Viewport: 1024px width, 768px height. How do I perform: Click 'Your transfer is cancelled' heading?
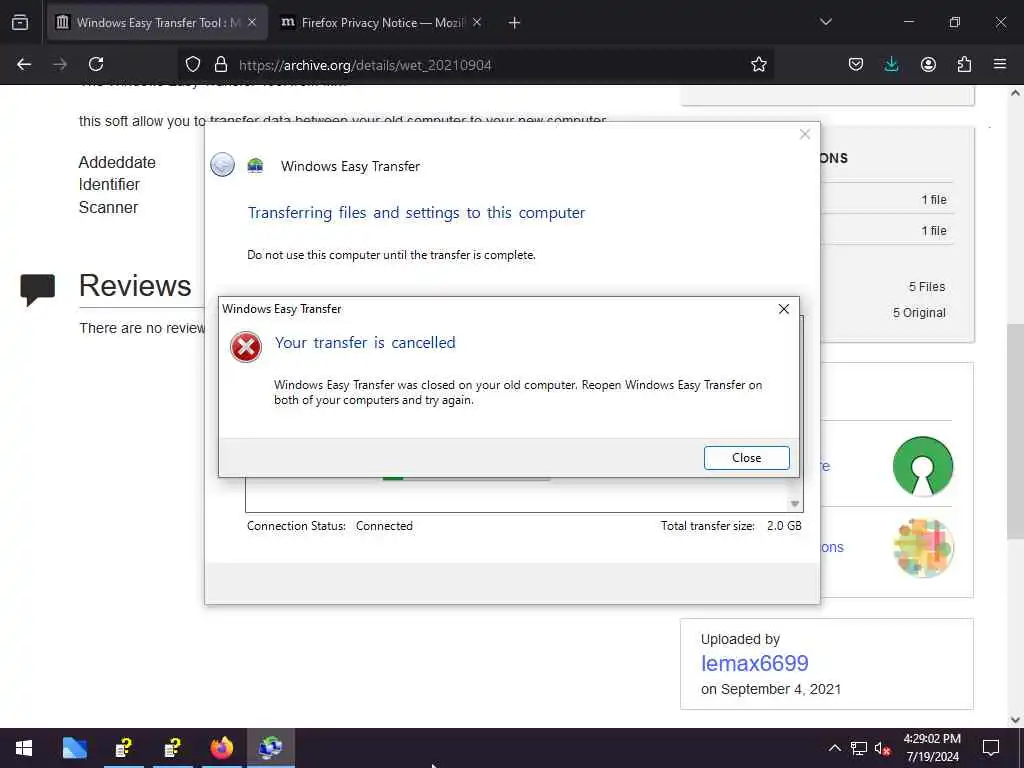point(365,343)
